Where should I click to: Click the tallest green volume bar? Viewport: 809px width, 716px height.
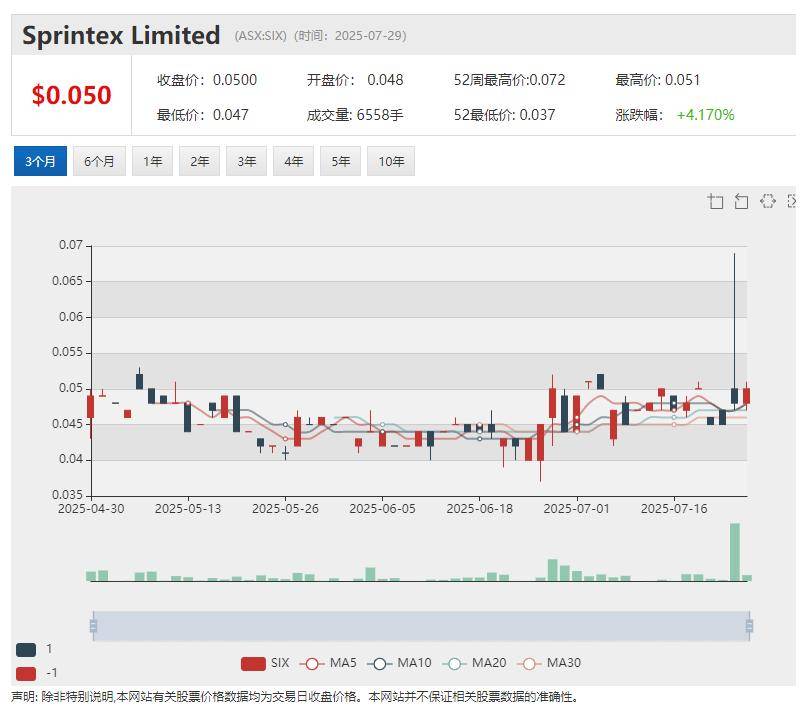tap(735, 552)
